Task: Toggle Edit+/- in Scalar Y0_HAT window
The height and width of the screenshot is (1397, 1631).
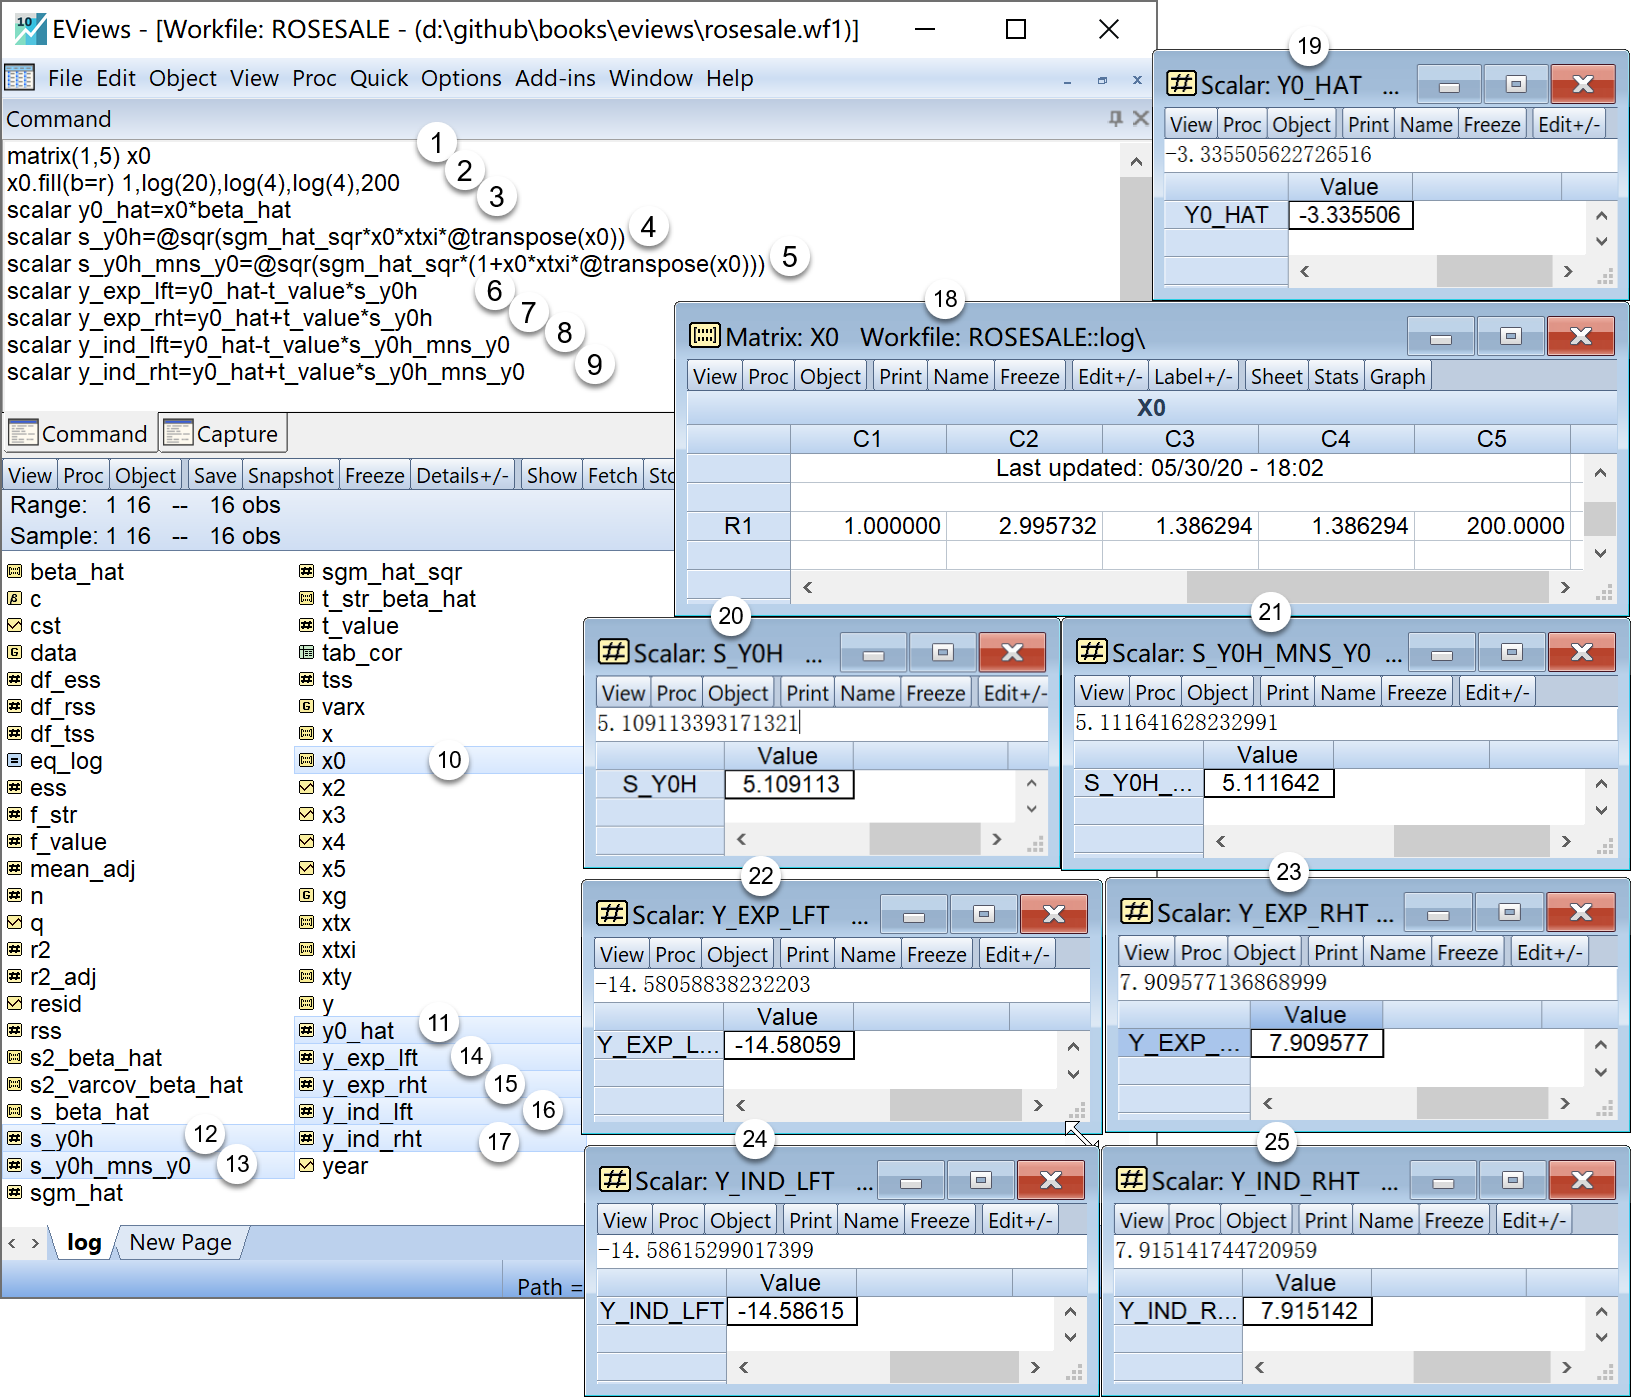Action: 1568,125
